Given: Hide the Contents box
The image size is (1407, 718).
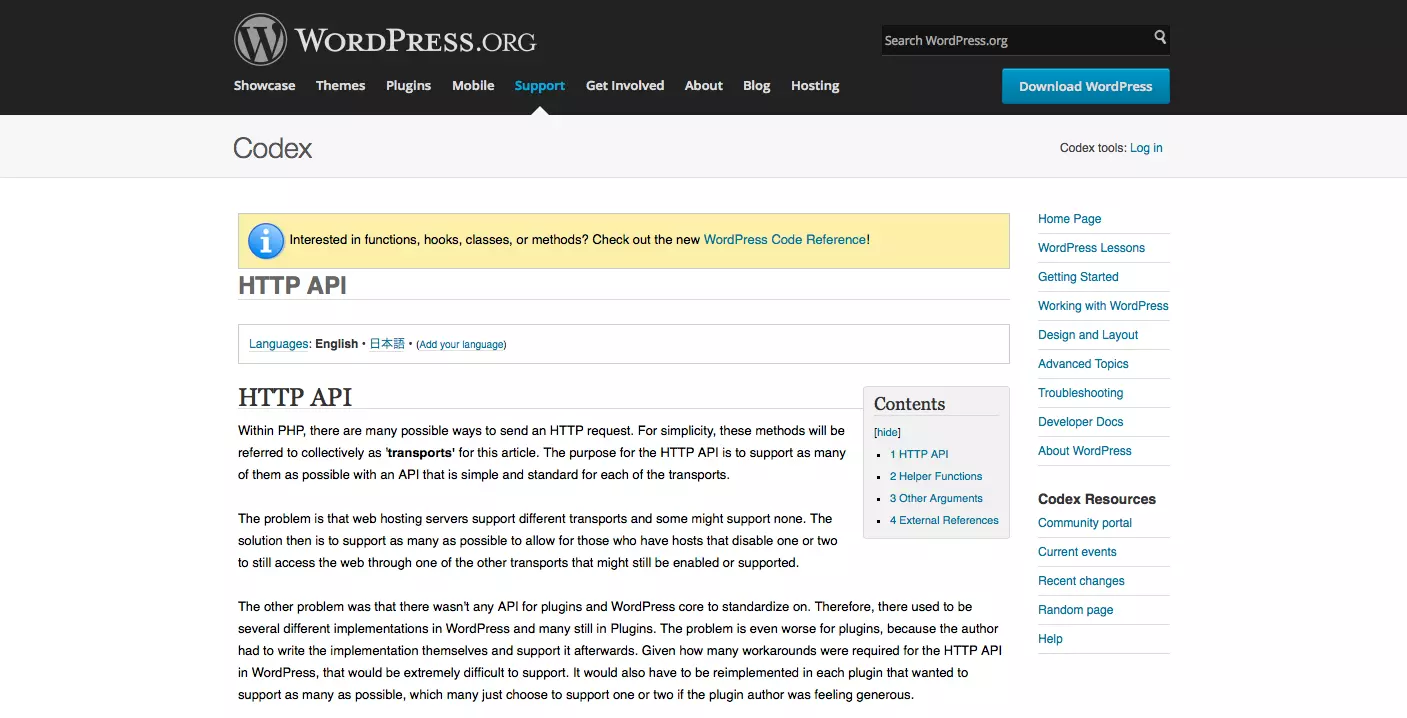Looking at the screenshot, I should pyautogui.click(x=887, y=432).
